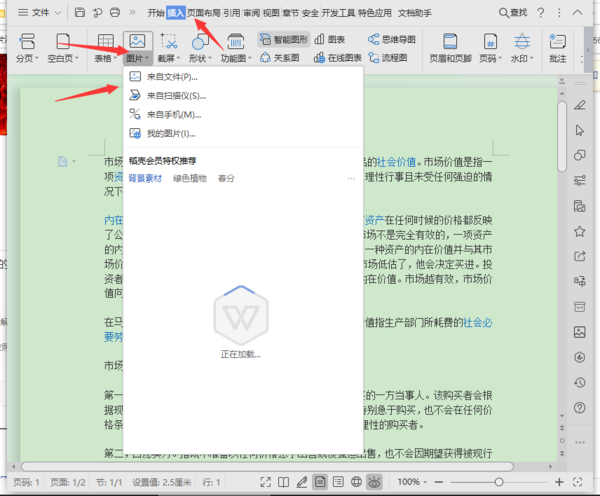Click the selection cursor icon in sidebar
This screenshot has width=600, height=496.
click(580, 131)
